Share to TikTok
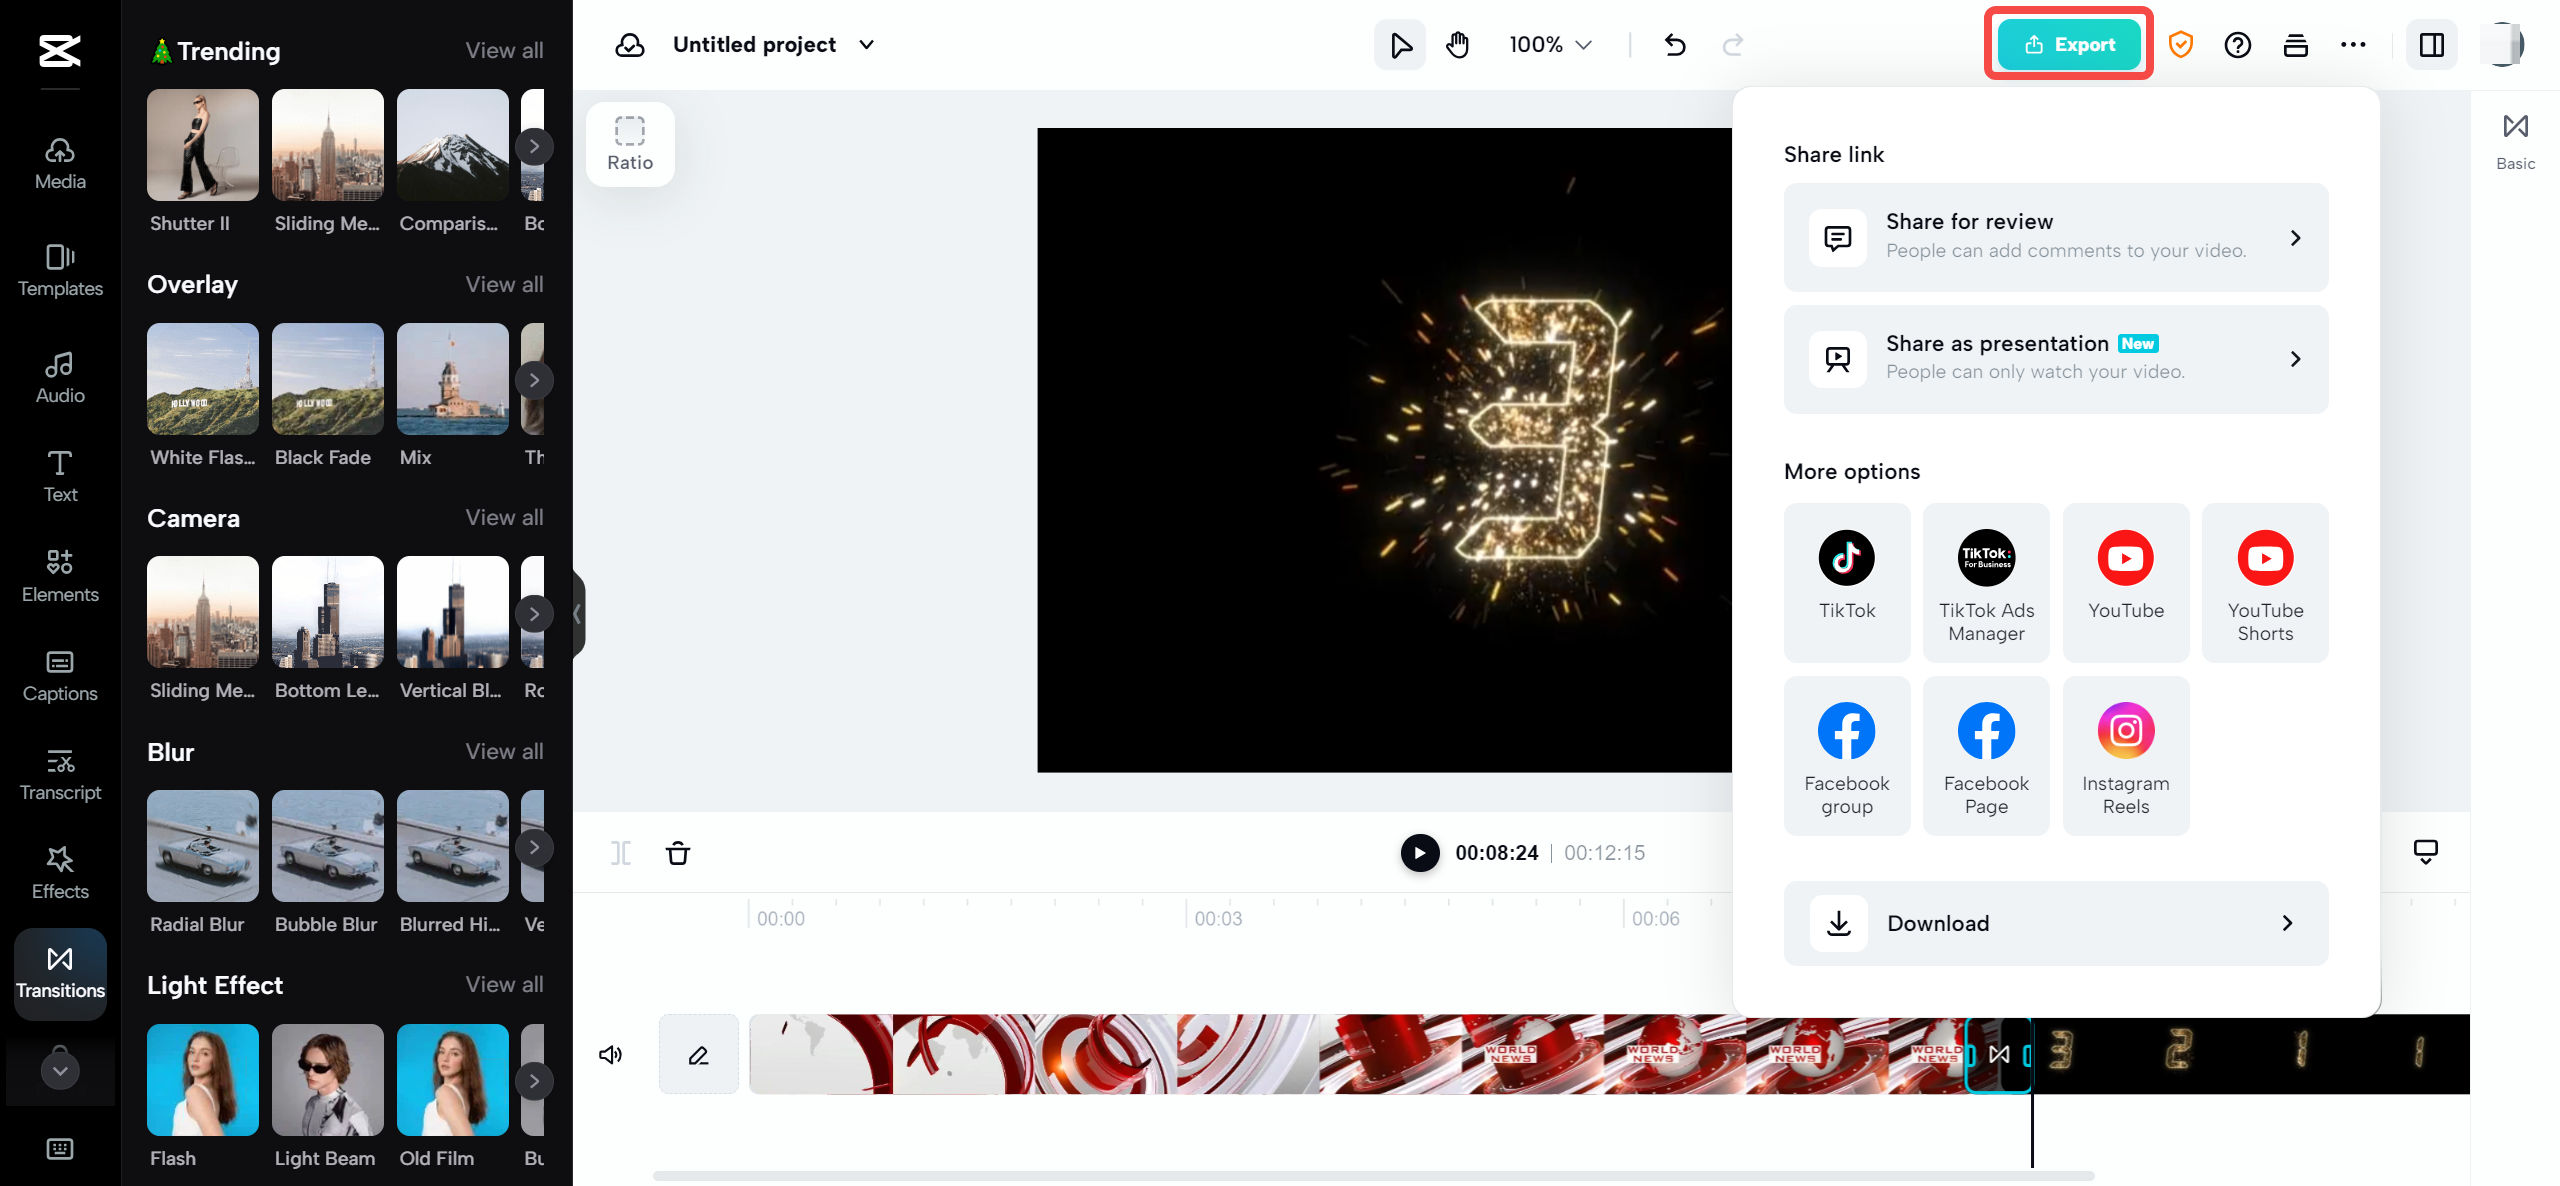Screen dimensions: 2560x1186 [x=1846, y=581]
